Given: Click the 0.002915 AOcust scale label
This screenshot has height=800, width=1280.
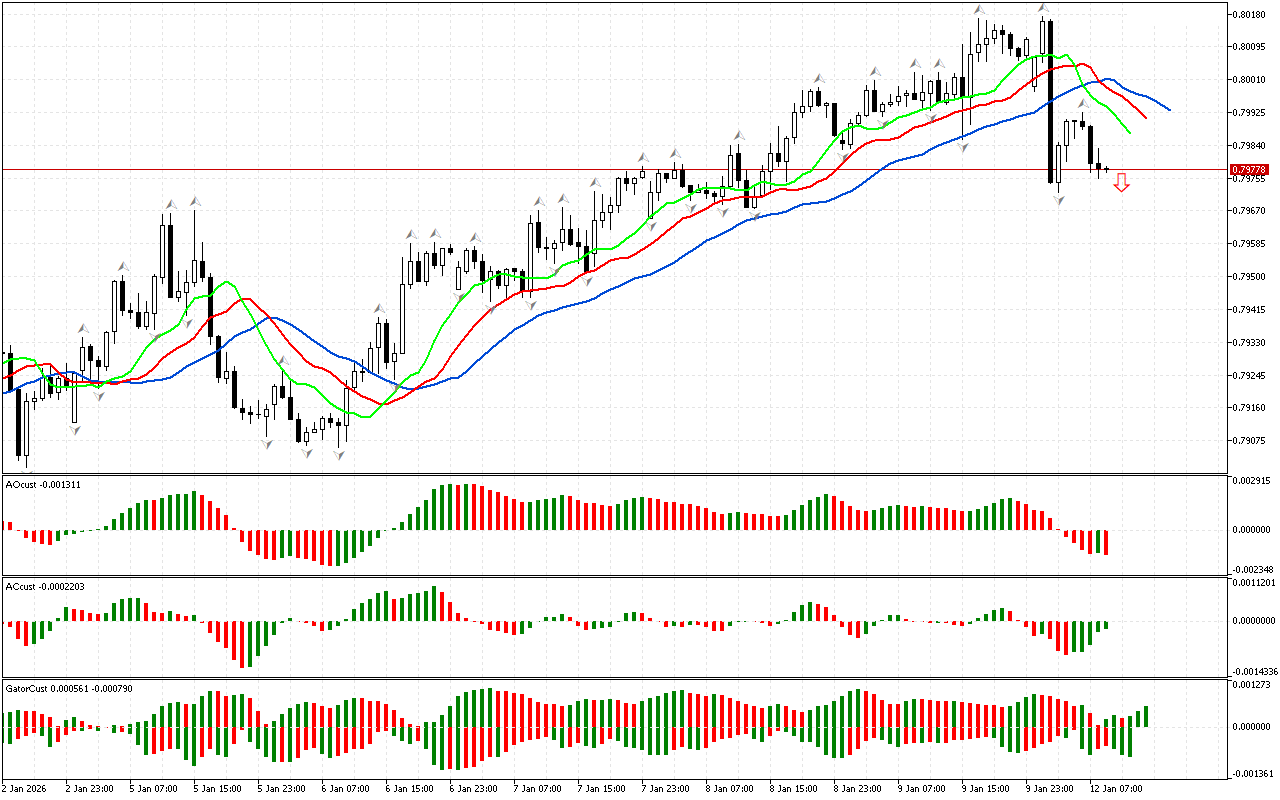Looking at the screenshot, I should 1251,481.
